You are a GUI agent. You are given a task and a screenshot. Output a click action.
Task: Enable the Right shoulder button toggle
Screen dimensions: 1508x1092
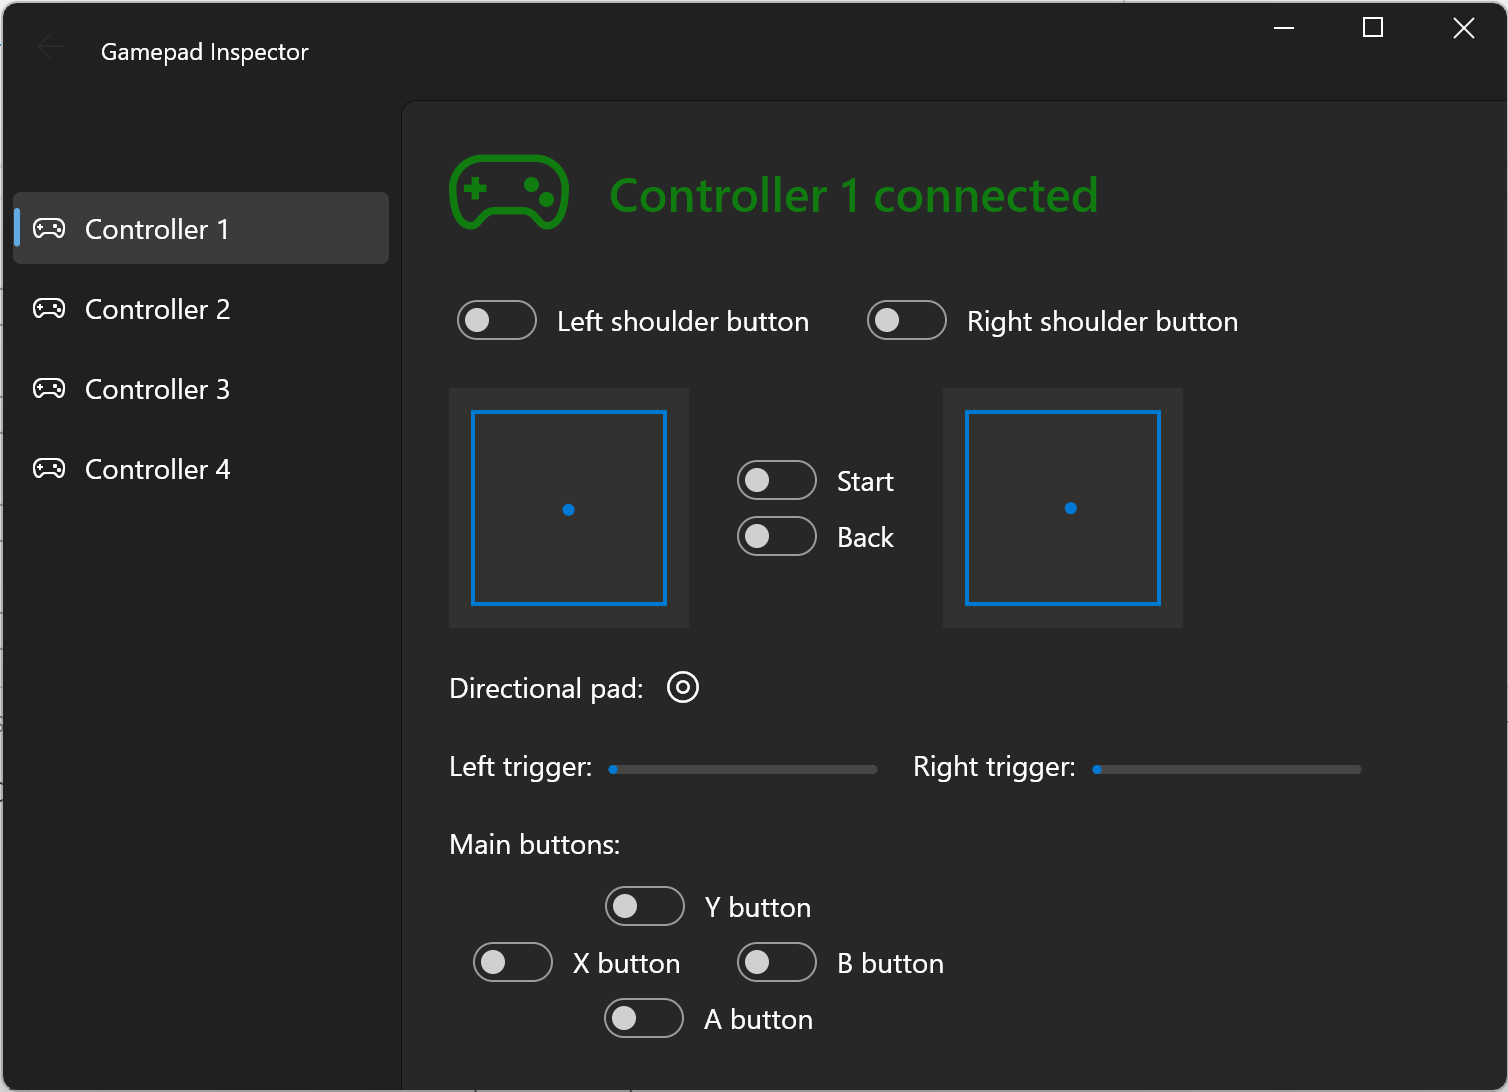(906, 320)
